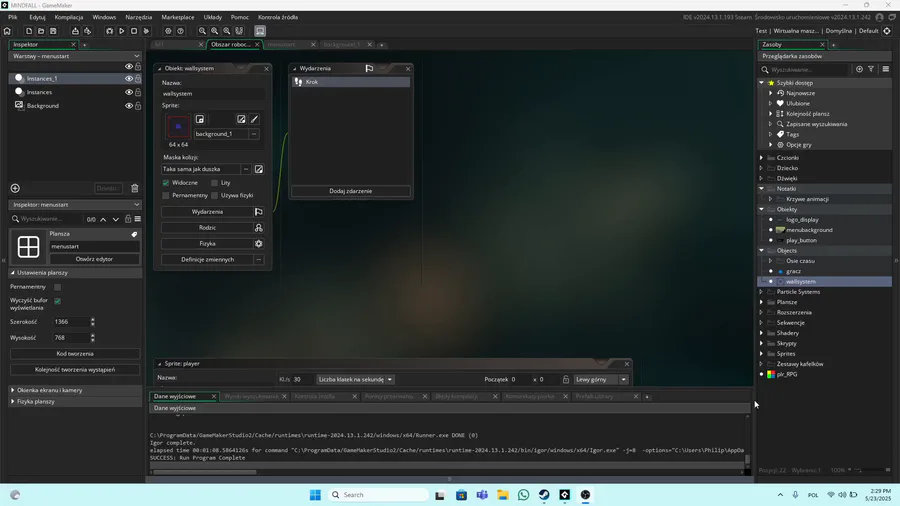Screen dimensions: 900x506
Task: Expand Okienka ekranu i kamery section
Action: 75,390
